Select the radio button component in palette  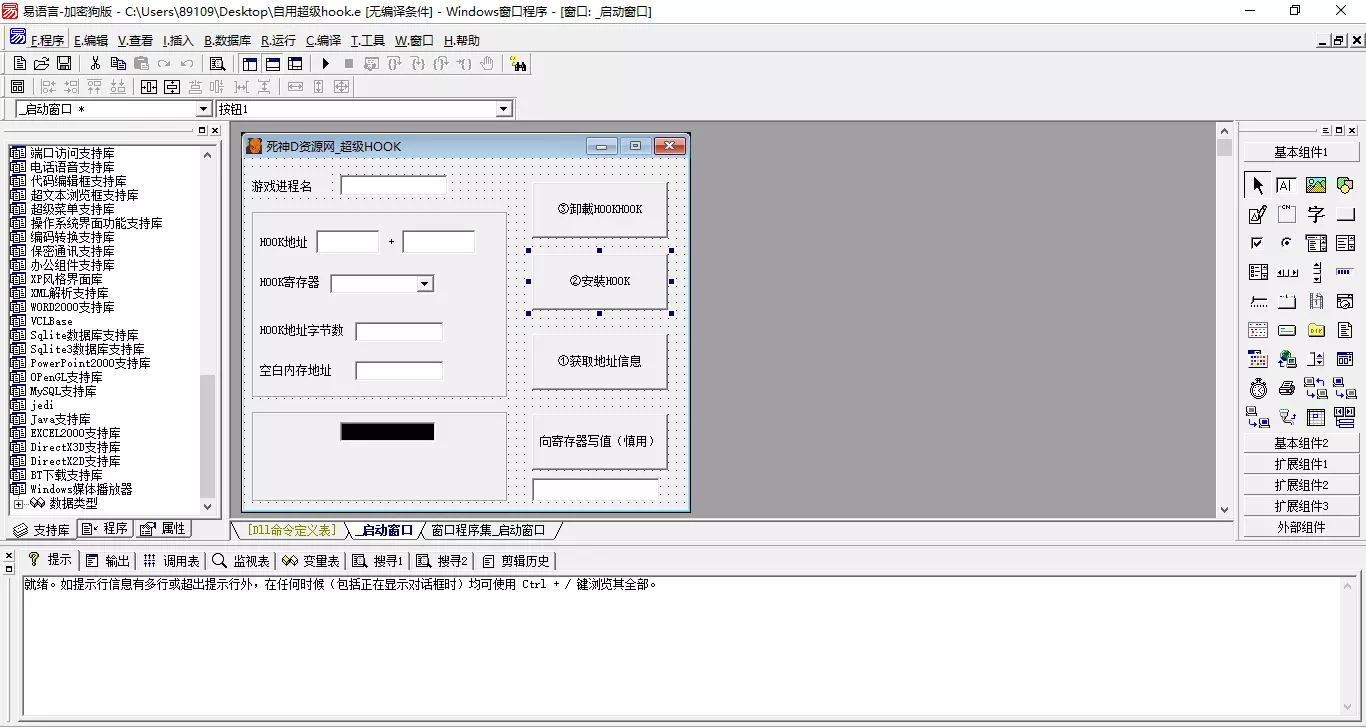click(1287, 243)
